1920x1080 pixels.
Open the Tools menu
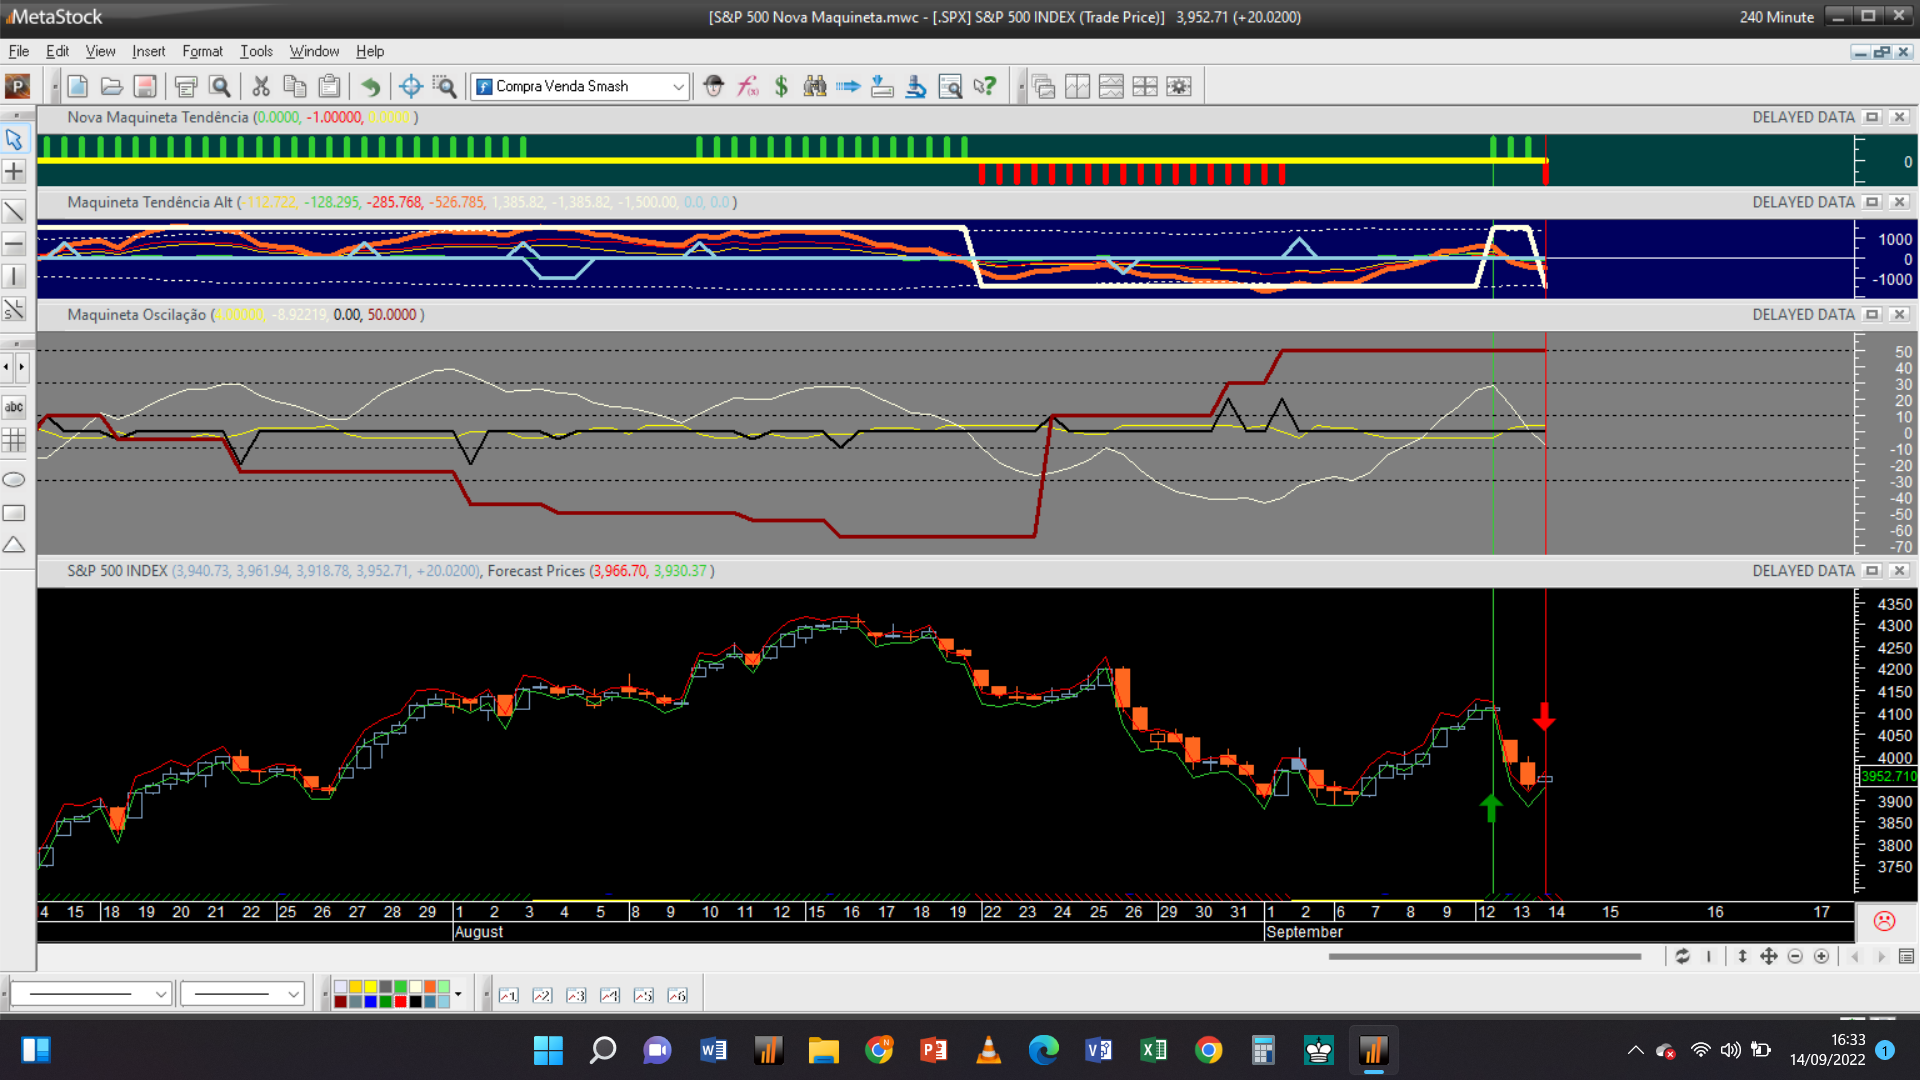(x=256, y=51)
